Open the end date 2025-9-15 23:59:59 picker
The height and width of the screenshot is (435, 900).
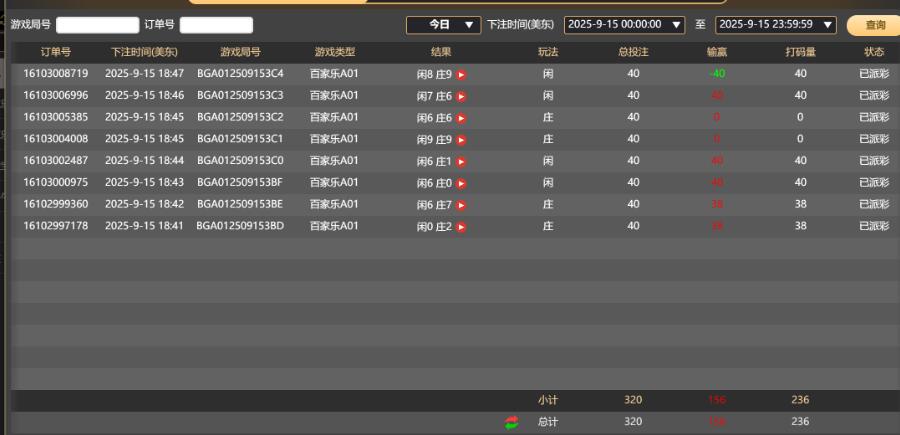pos(776,24)
